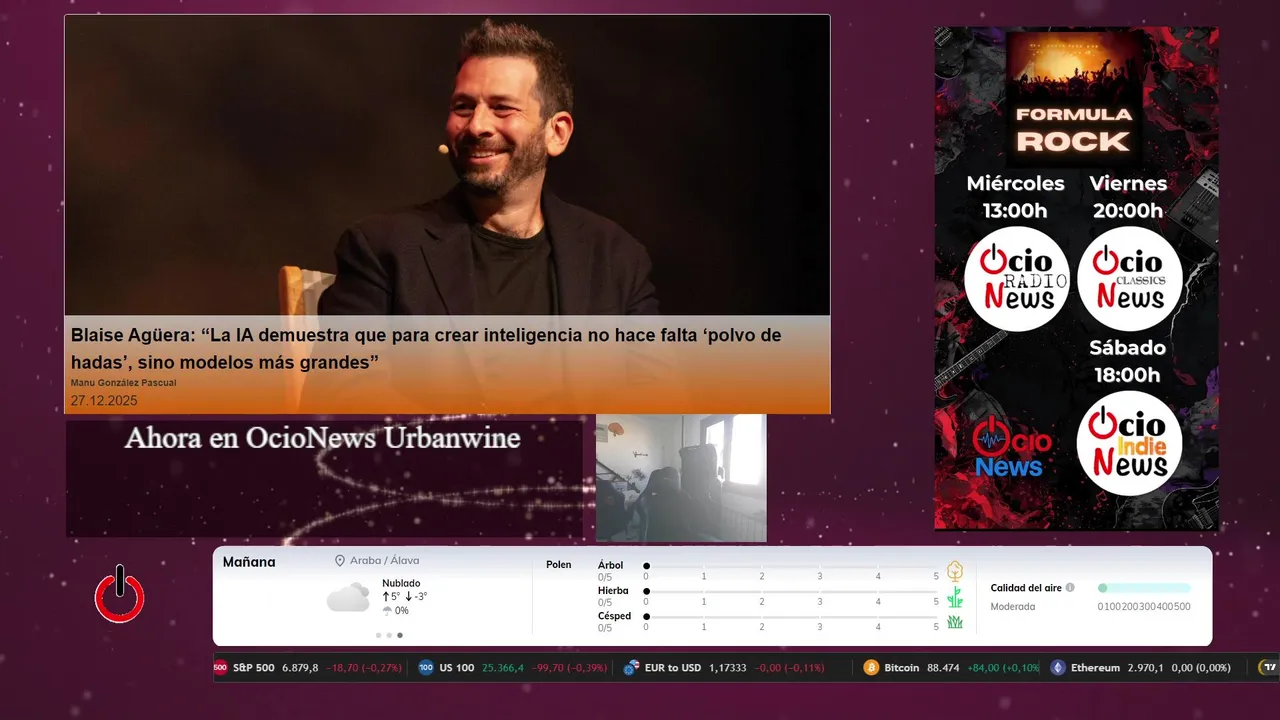This screenshot has height=720, width=1280.
Task: Click the red and blue OcioNews logo
Action: click(1012, 447)
